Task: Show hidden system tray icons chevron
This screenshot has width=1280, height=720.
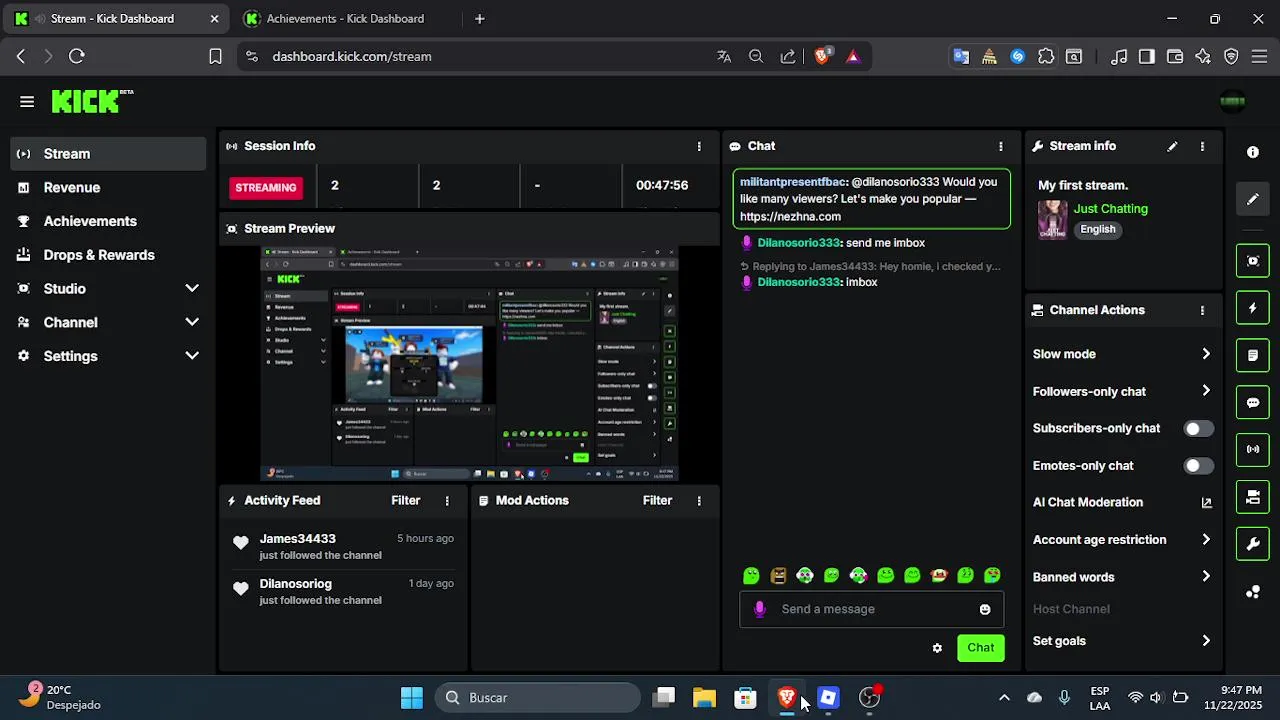Action: pos(1004,698)
